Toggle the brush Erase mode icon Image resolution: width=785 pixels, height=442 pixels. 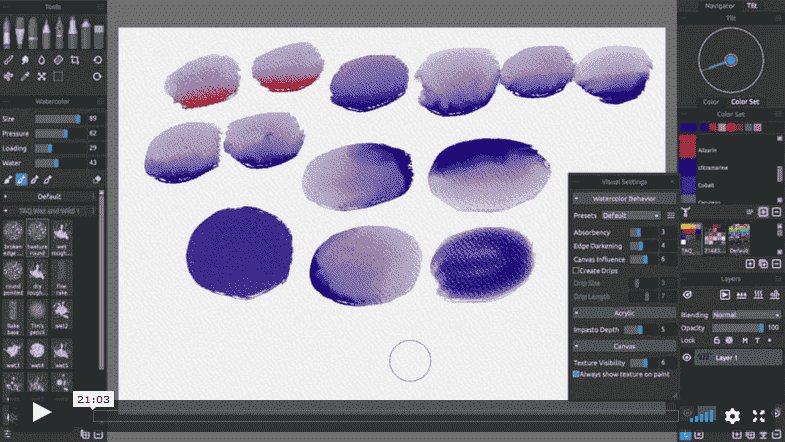coord(97,180)
